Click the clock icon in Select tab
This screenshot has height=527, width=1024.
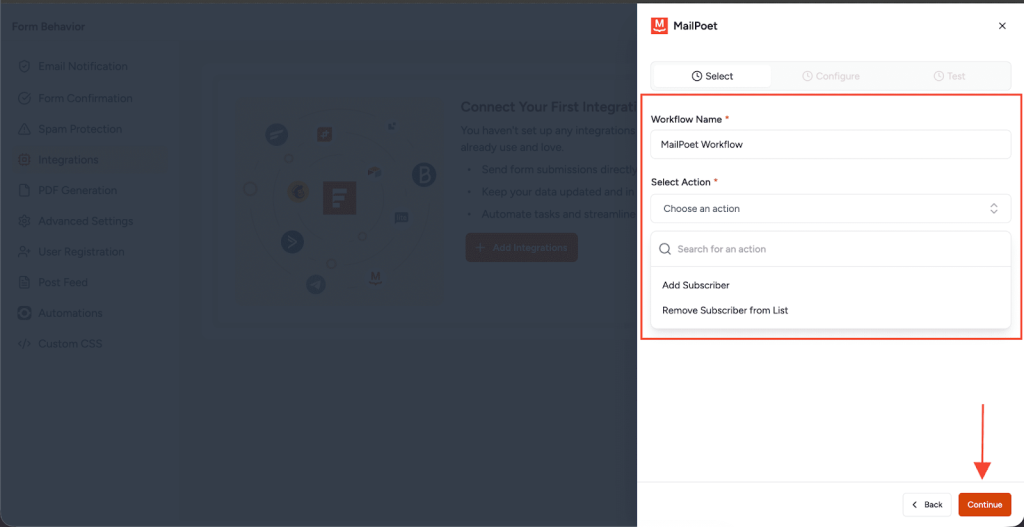pyautogui.click(x=697, y=76)
